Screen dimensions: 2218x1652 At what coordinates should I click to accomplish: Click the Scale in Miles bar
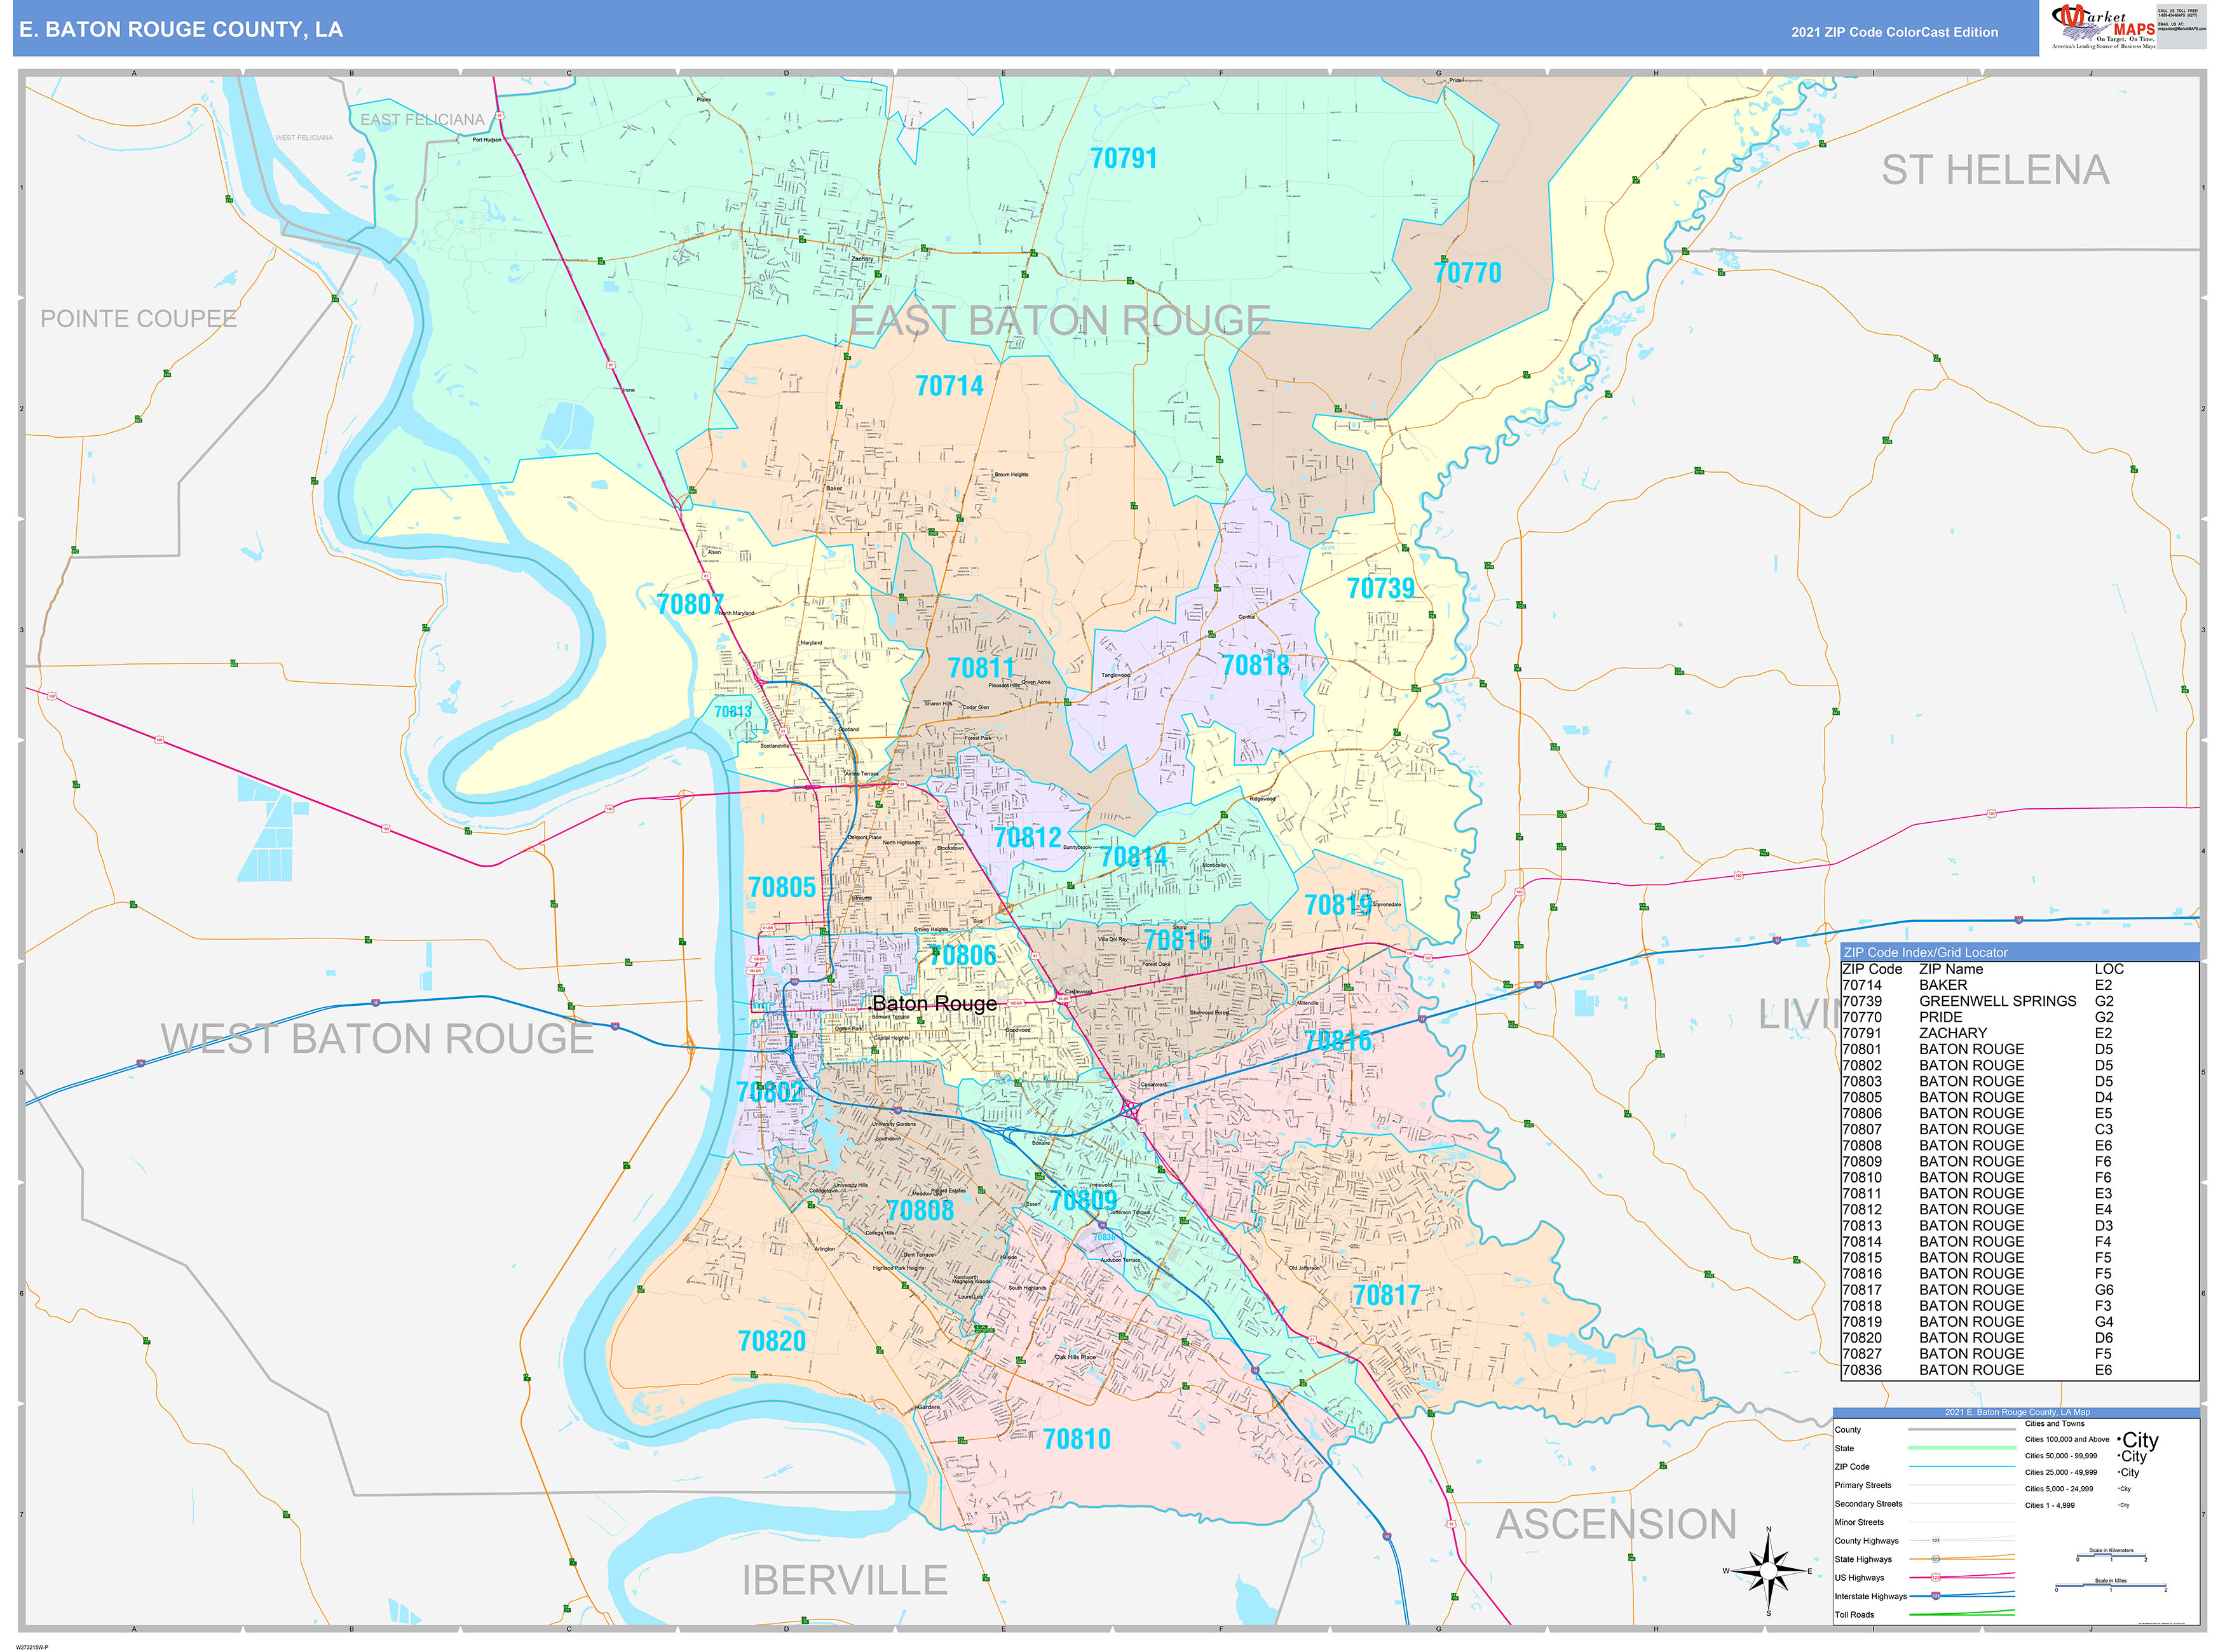click(2111, 1586)
